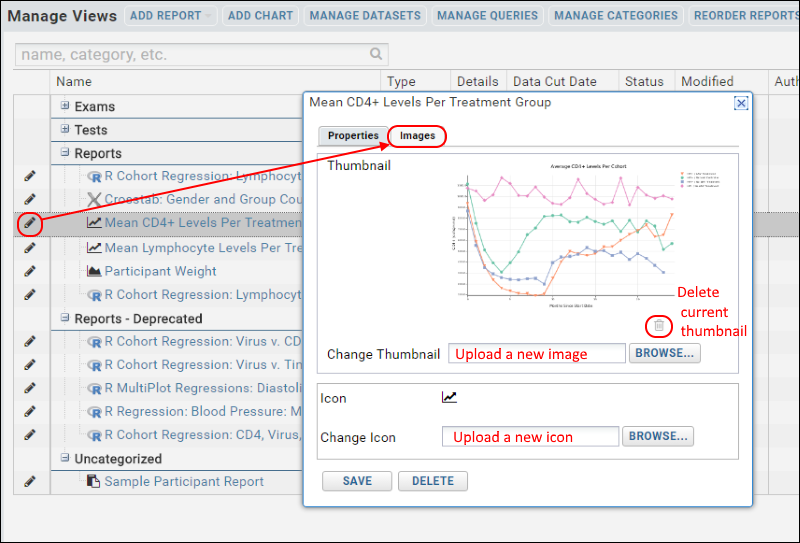Collapse the Reports category
The image size is (800, 543).
click(65, 152)
